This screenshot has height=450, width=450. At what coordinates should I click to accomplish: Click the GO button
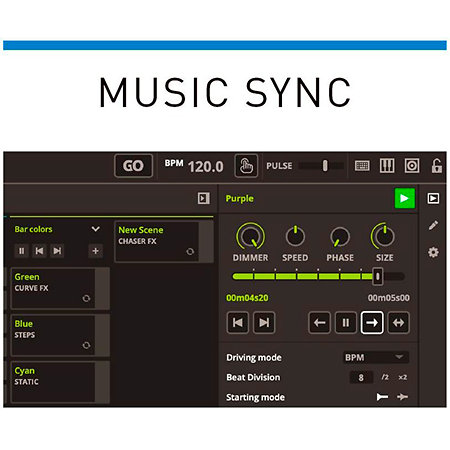click(133, 166)
